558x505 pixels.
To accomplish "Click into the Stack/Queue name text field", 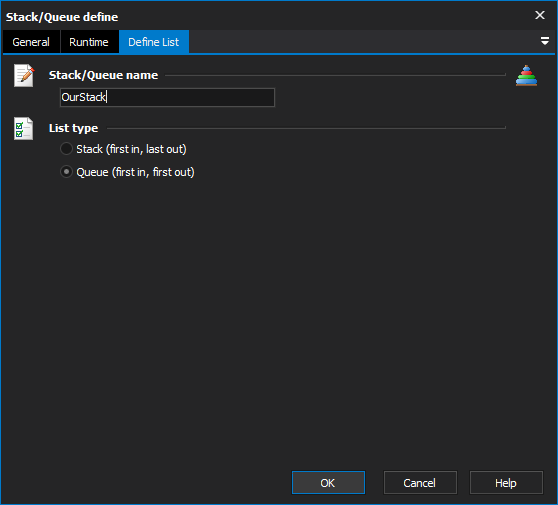I will [167, 97].
